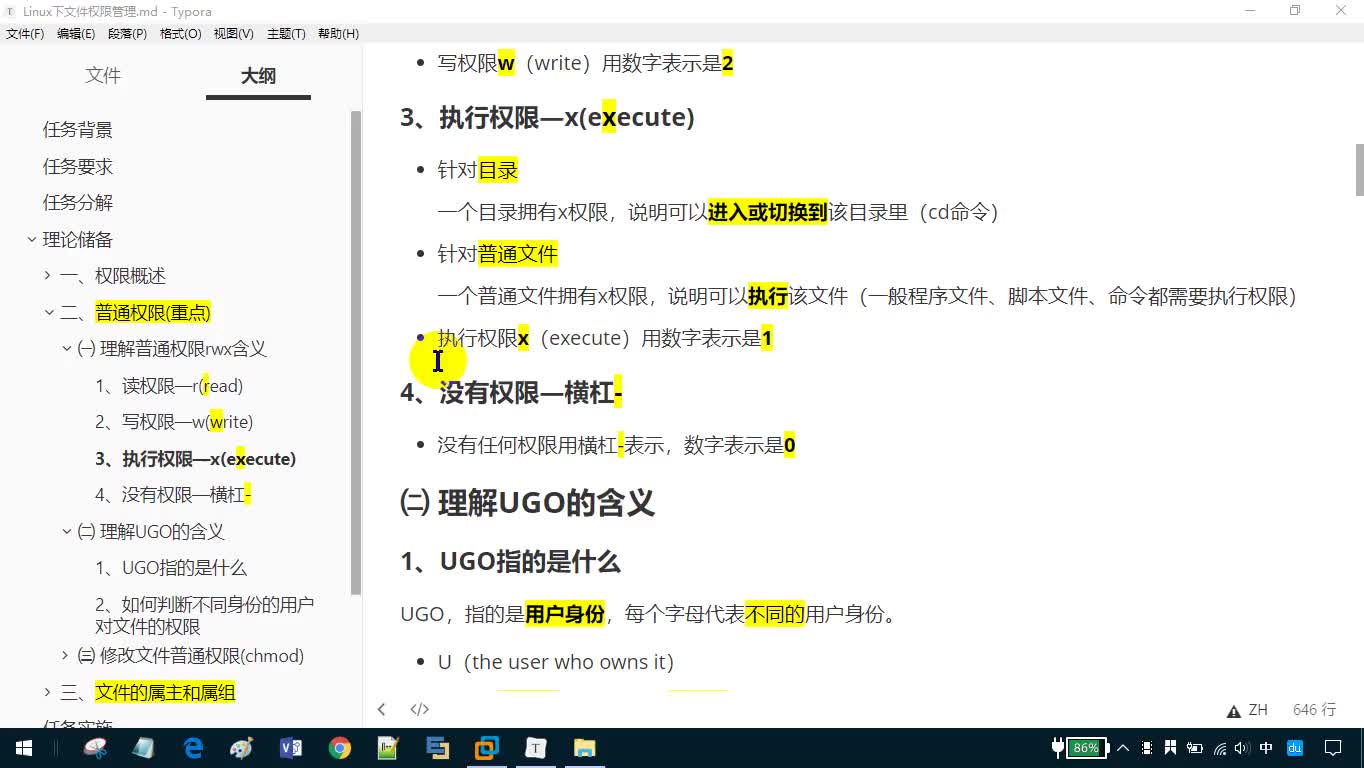The width and height of the screenshot is (1364, 768).
Task: Switch to Typora taskbar icon
Action: [536, 748]
